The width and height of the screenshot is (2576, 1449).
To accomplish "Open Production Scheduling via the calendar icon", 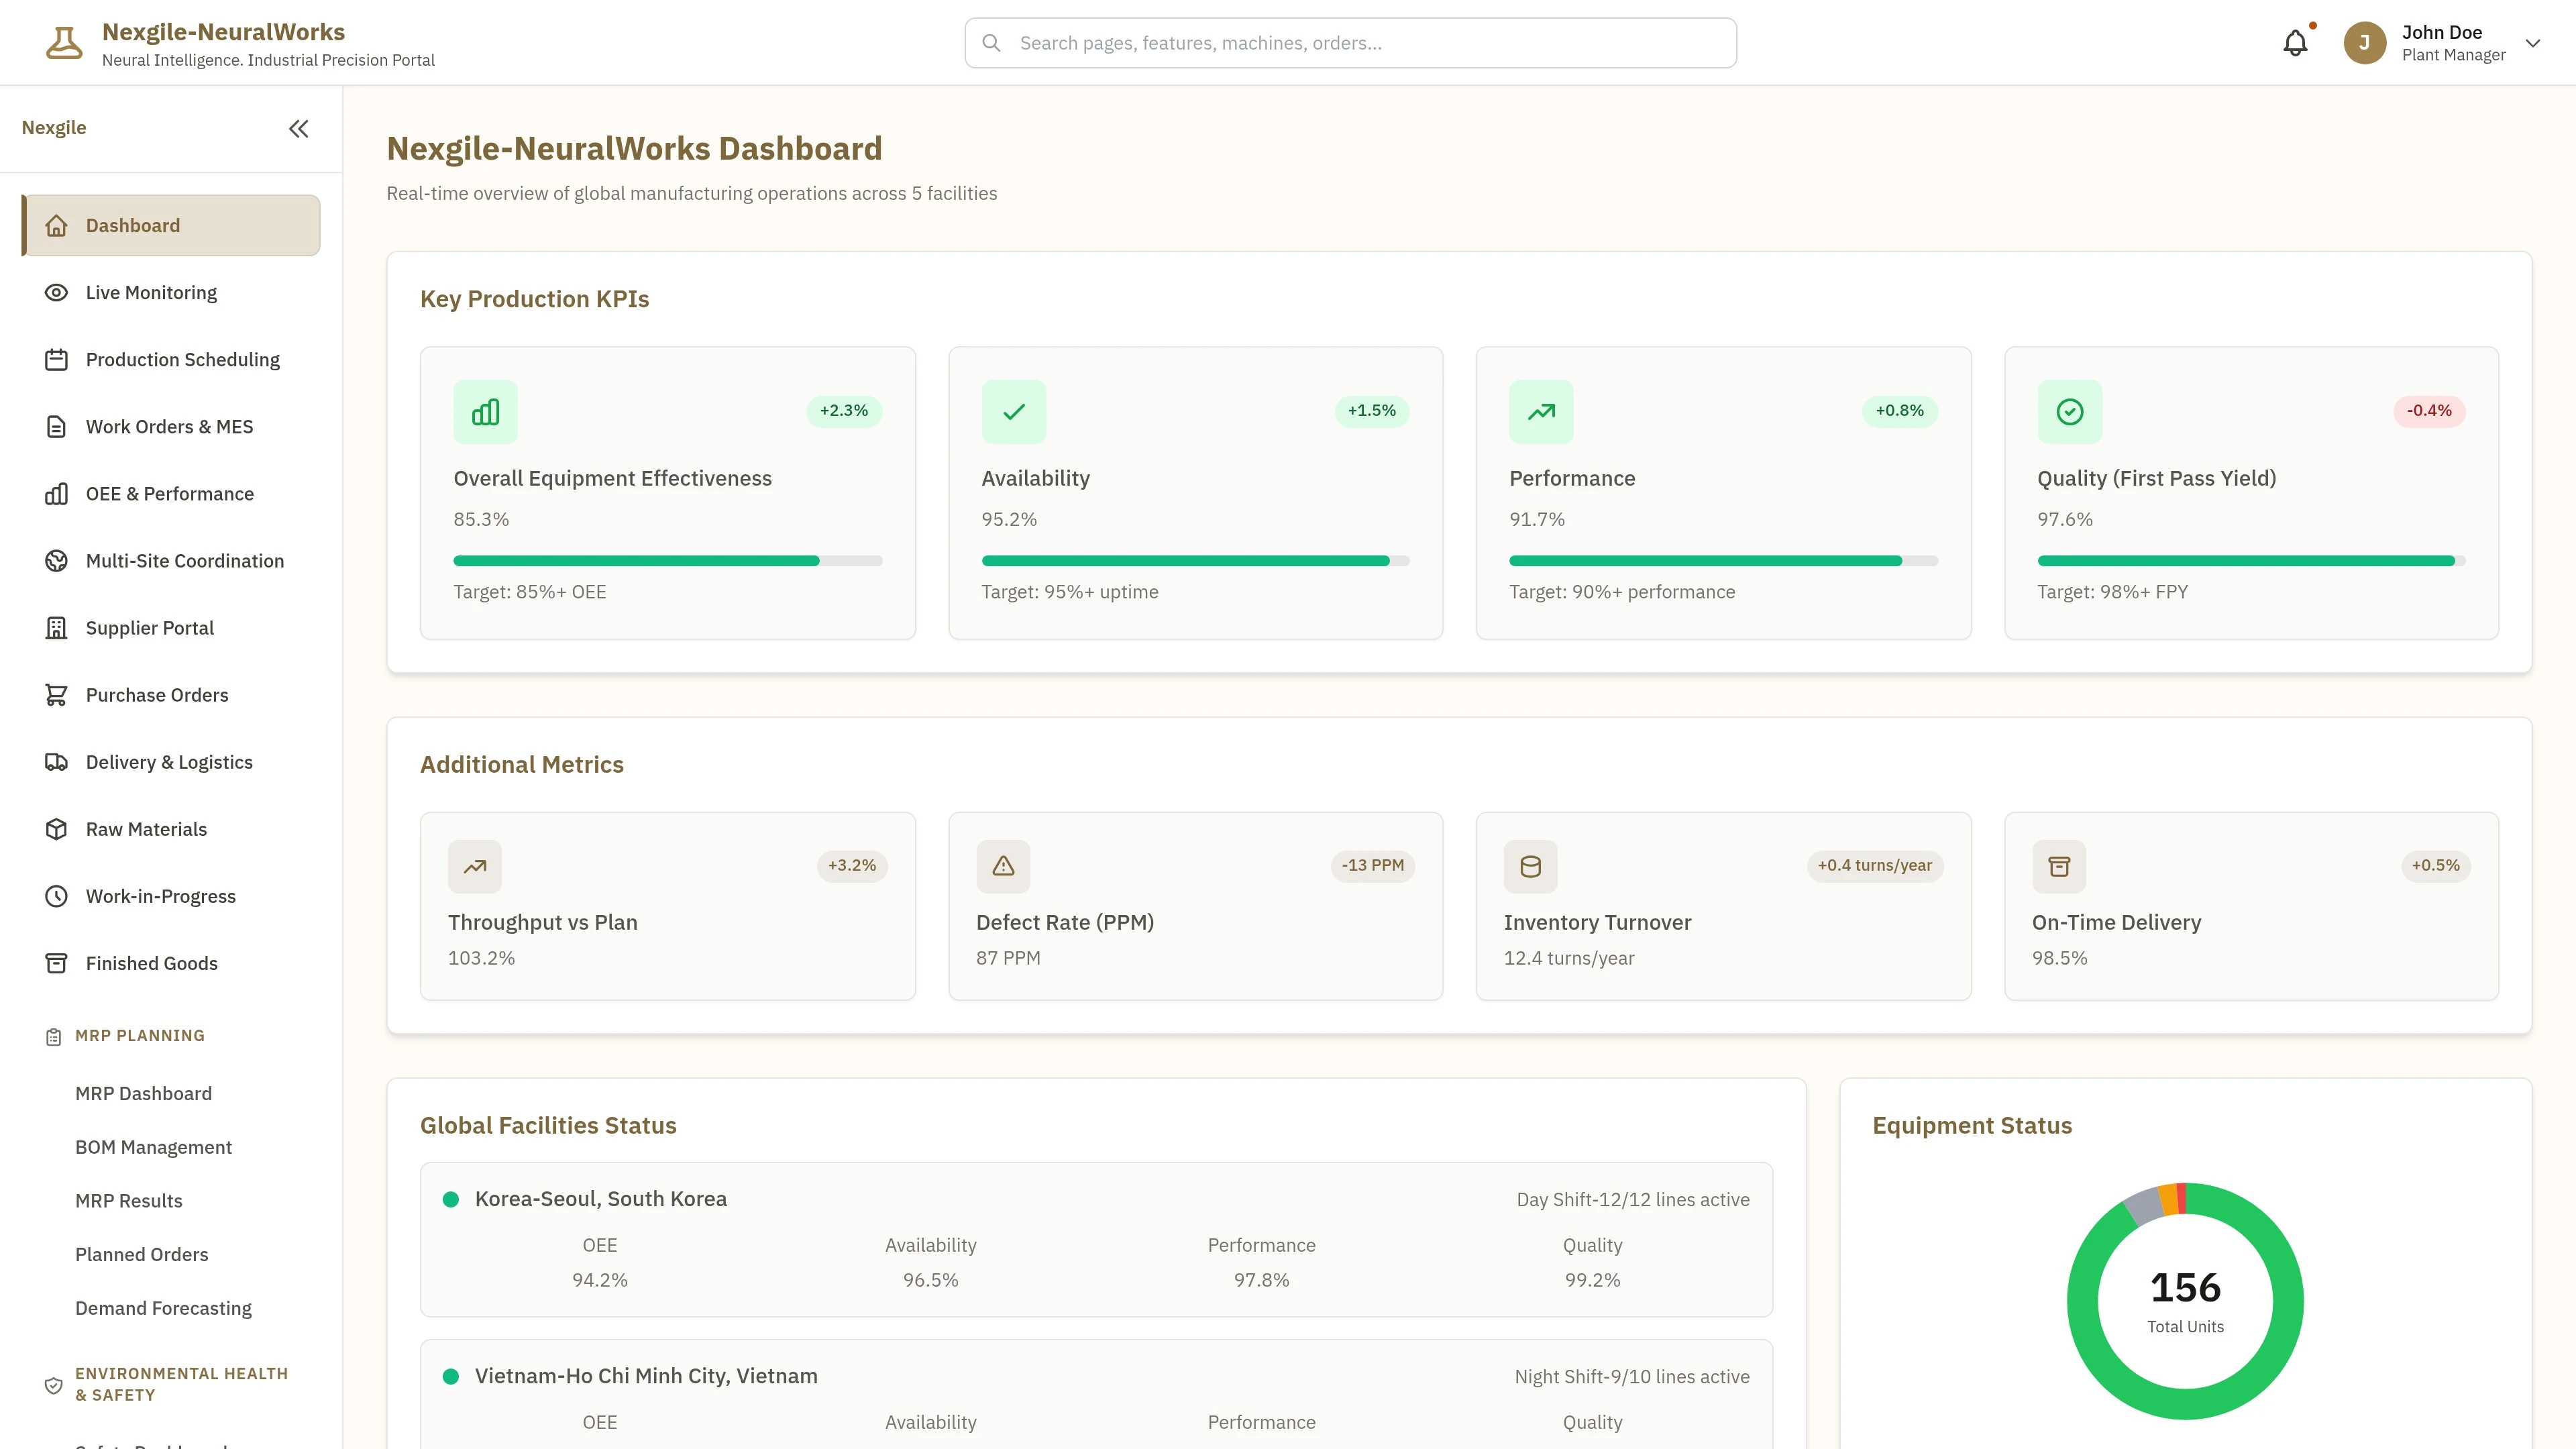I will pos(56,359).
